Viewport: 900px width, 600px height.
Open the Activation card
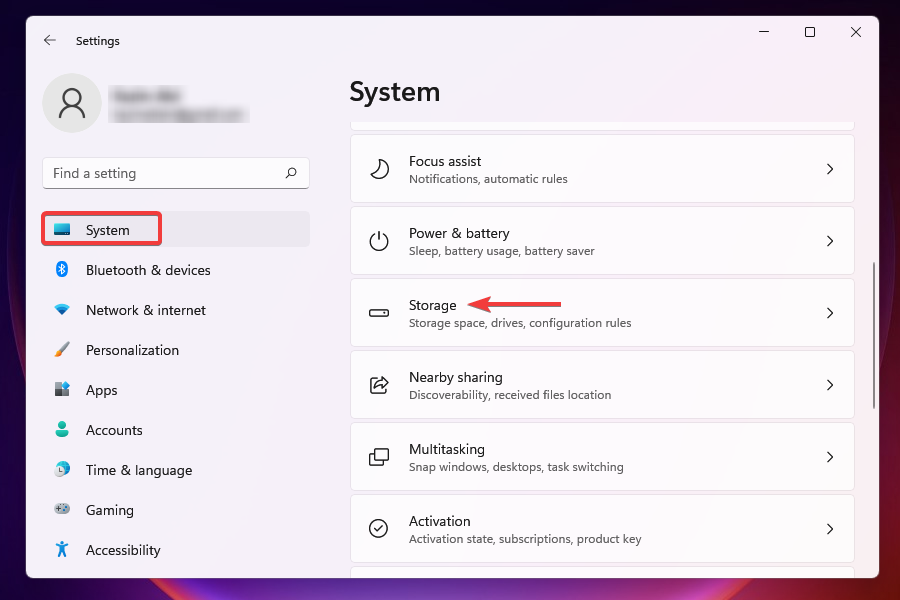pyautogui.click(x=602, y=529)
